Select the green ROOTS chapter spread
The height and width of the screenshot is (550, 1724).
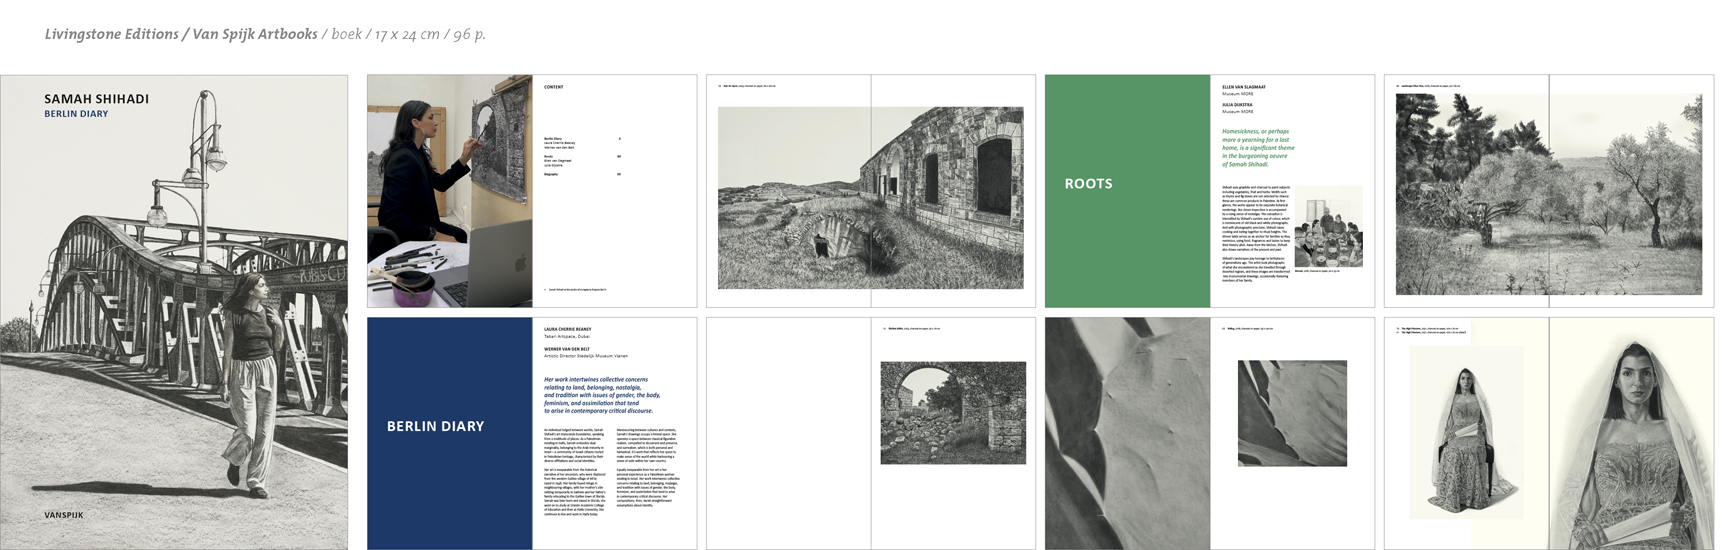1210,191
